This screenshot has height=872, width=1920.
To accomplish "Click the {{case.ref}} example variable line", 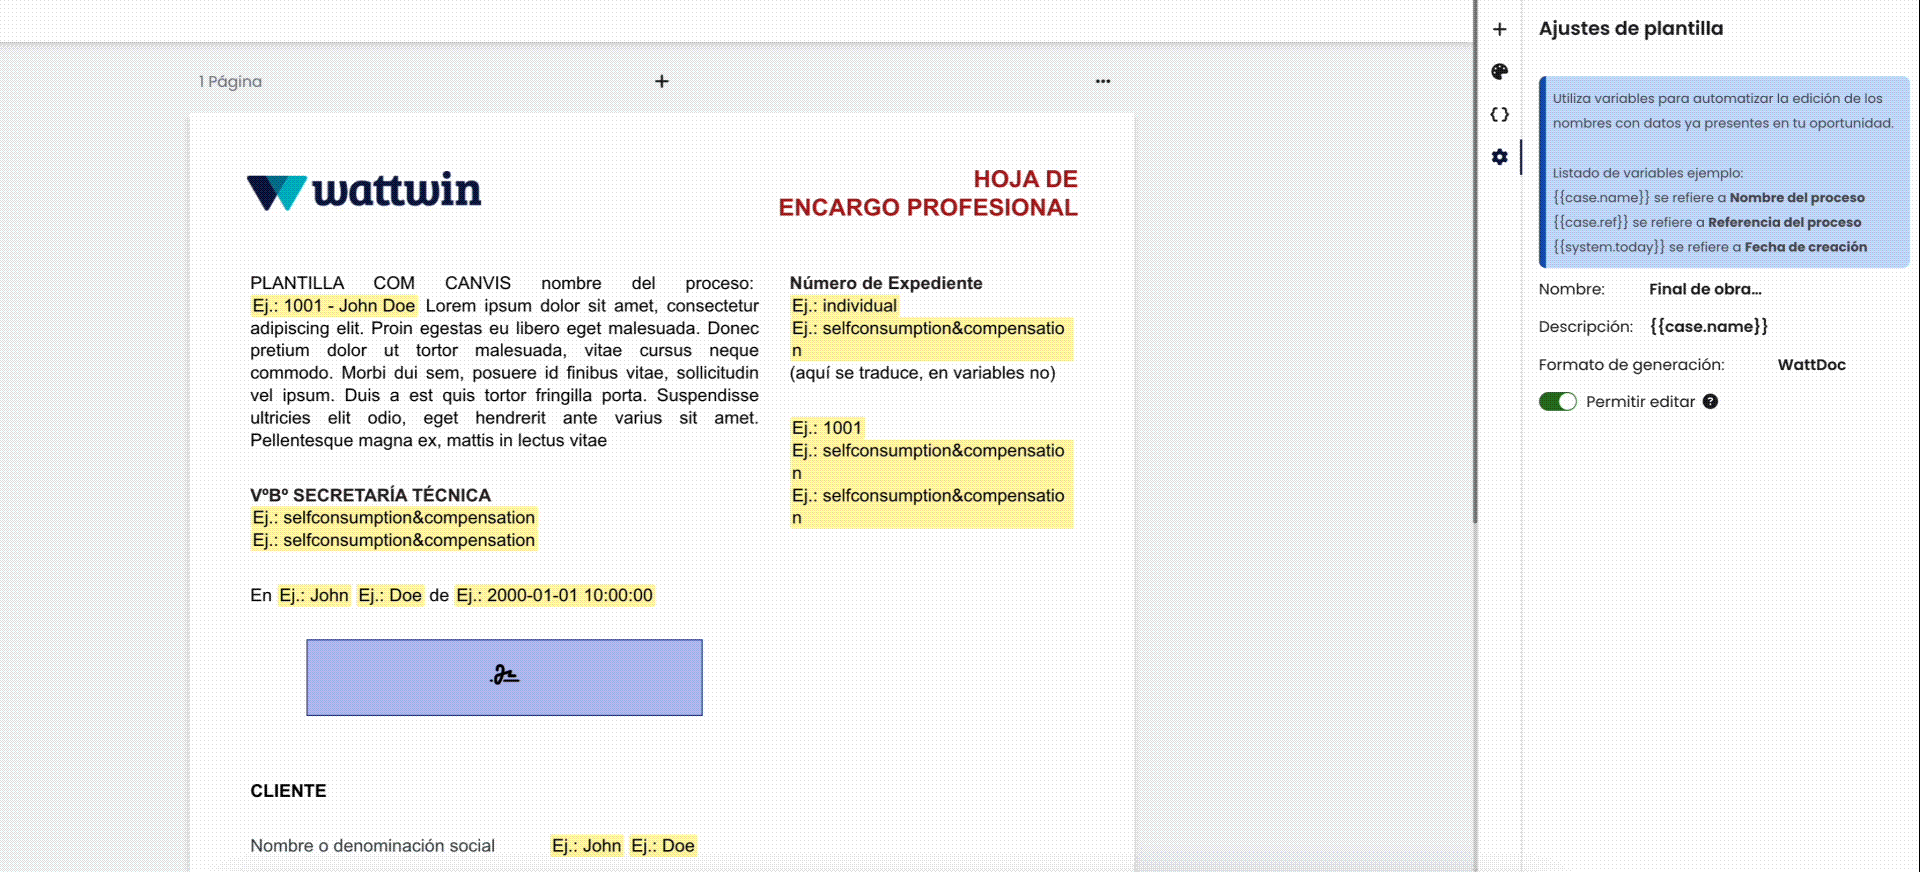I will pyautogui.click(x=1707, y=222).
